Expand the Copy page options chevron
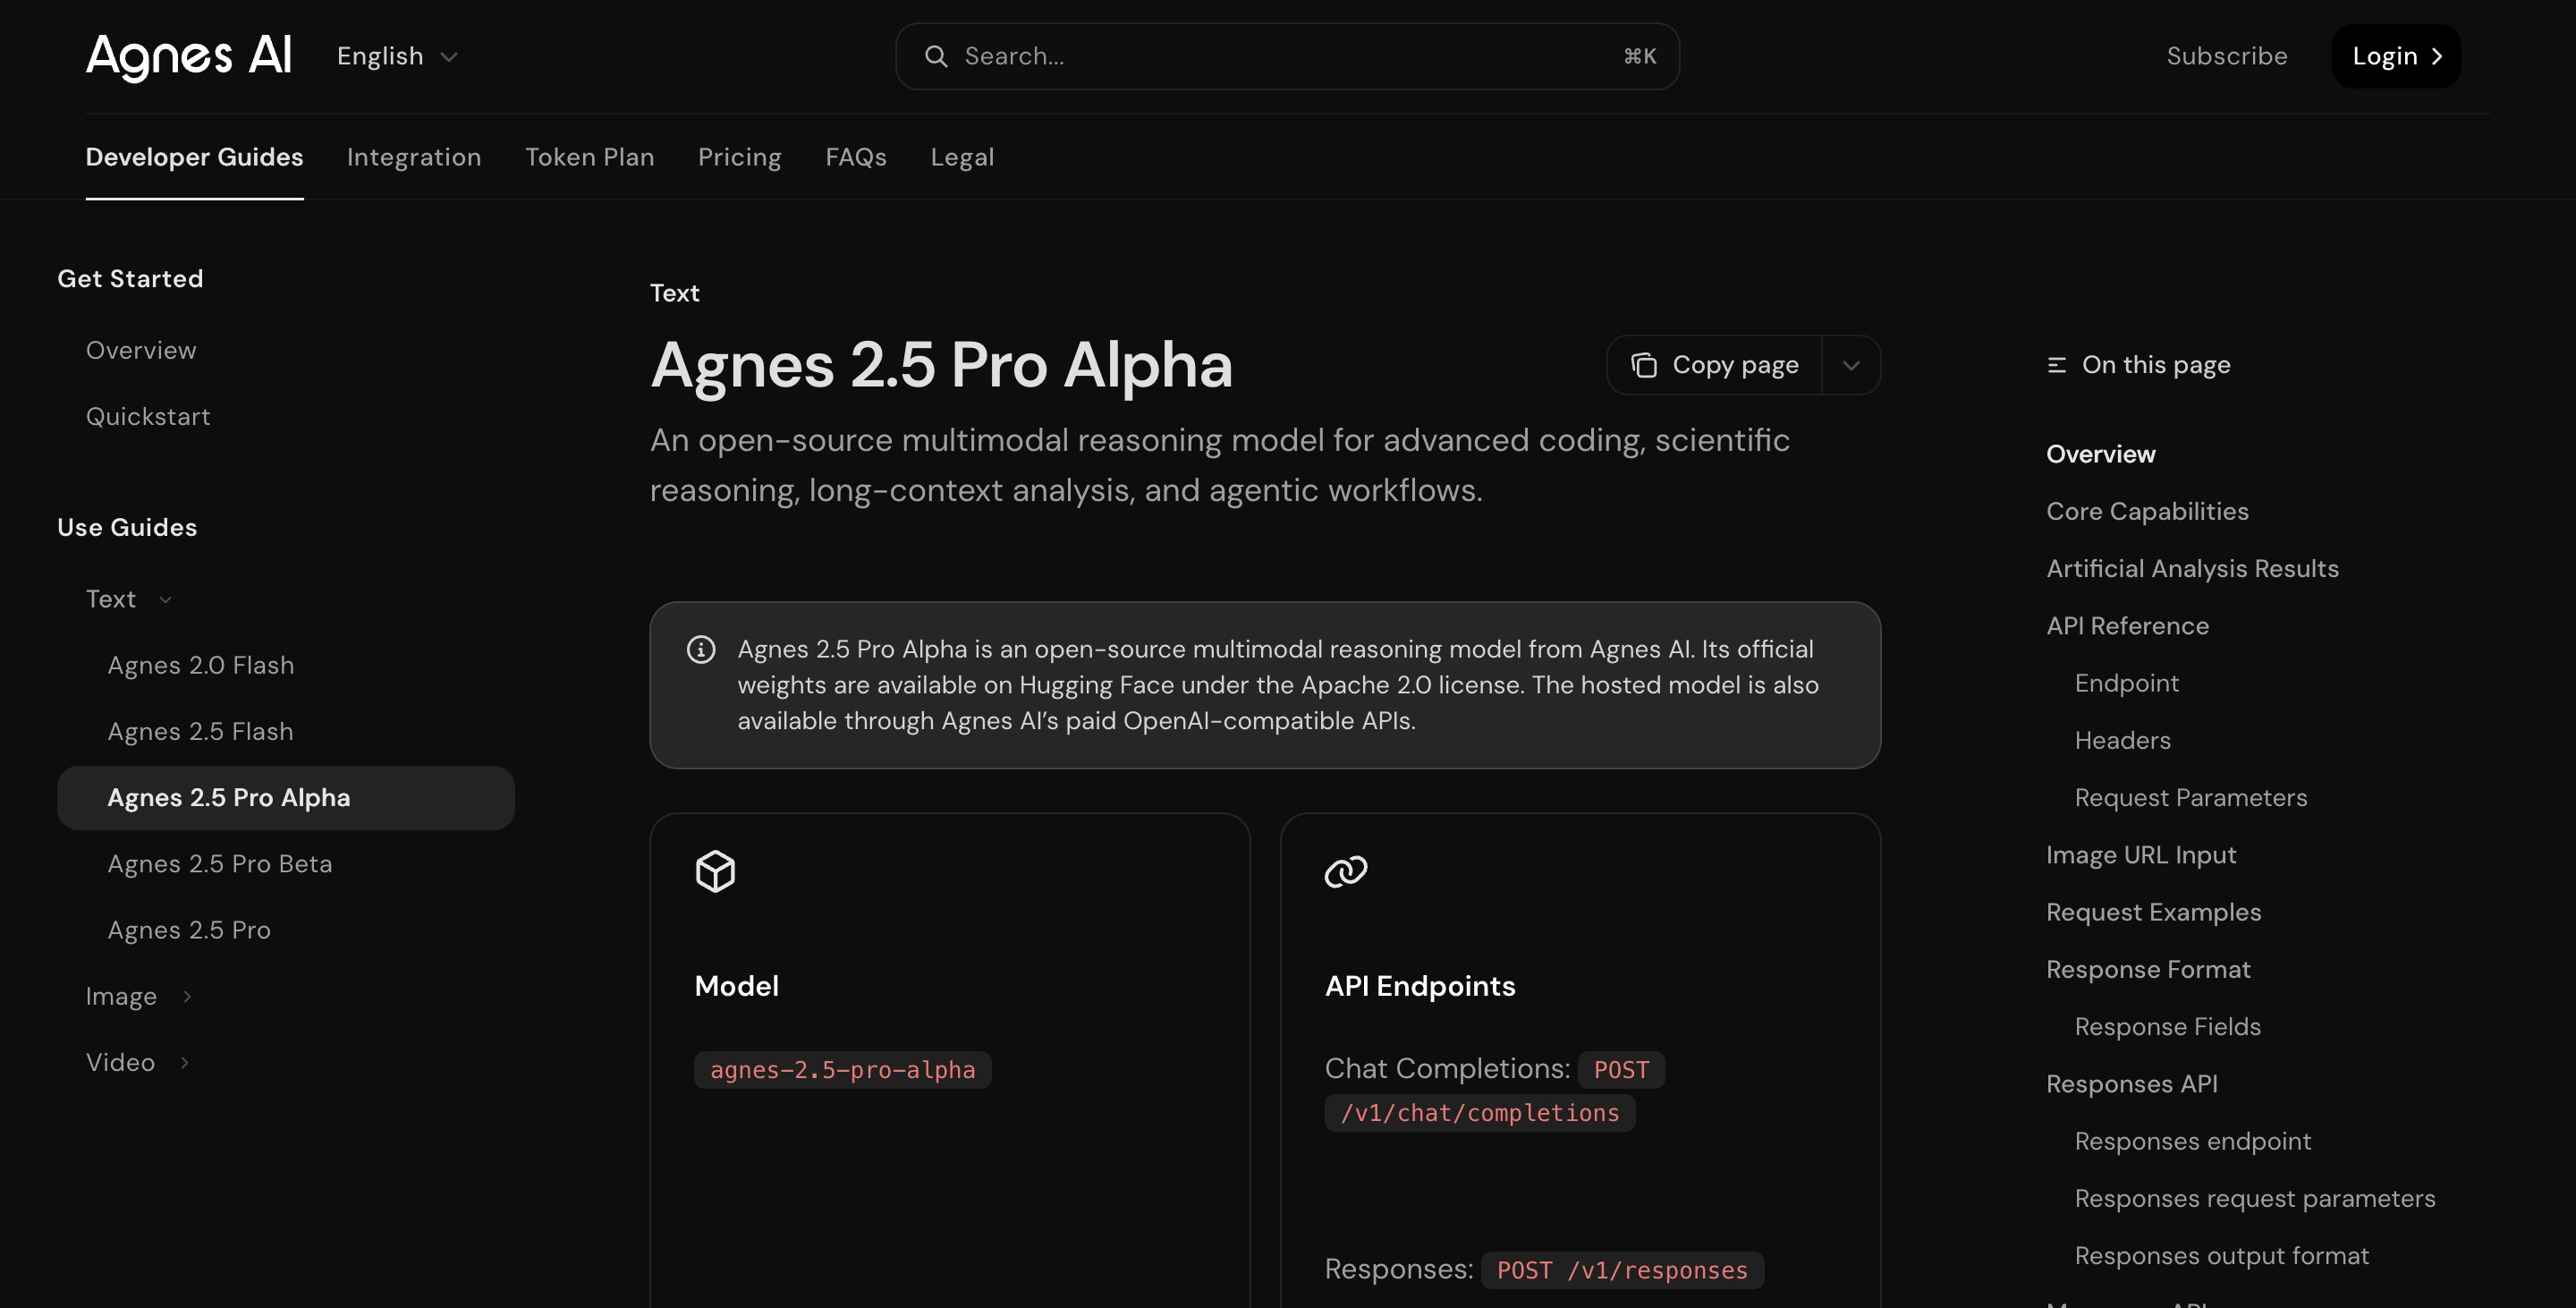Image resolution: width=2576 pixels, height=1308 pixels. [x=1851, y=365]
